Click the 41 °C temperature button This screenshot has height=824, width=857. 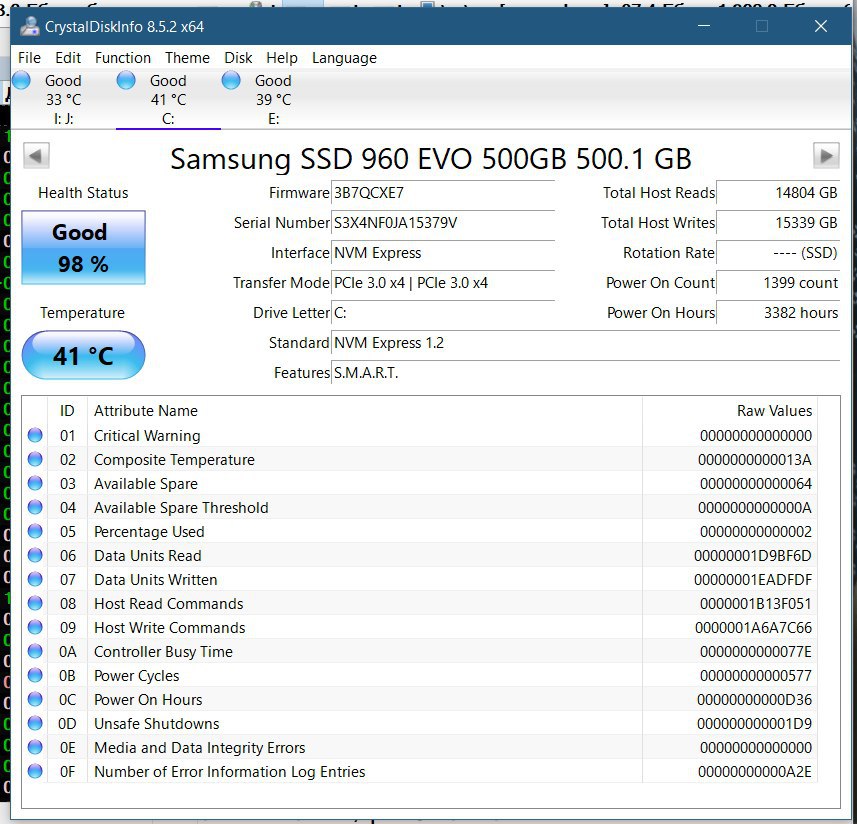(x=83, y=355)
